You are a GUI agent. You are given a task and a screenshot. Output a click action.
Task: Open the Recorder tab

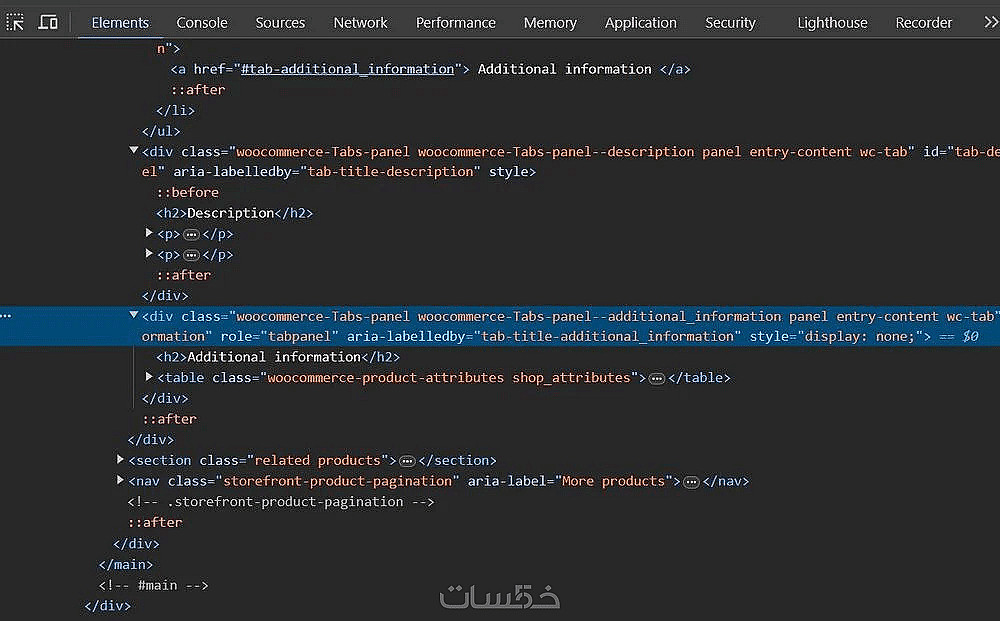pyautogui.click(x=923, y=22)
